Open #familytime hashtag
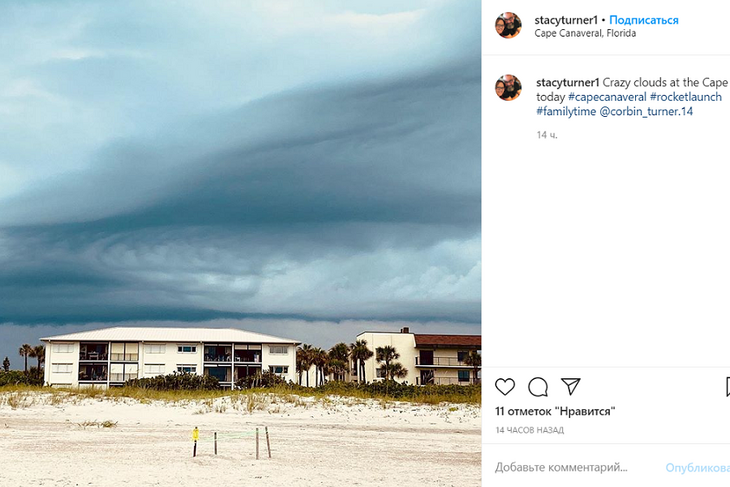 click(x=566, y=111)
